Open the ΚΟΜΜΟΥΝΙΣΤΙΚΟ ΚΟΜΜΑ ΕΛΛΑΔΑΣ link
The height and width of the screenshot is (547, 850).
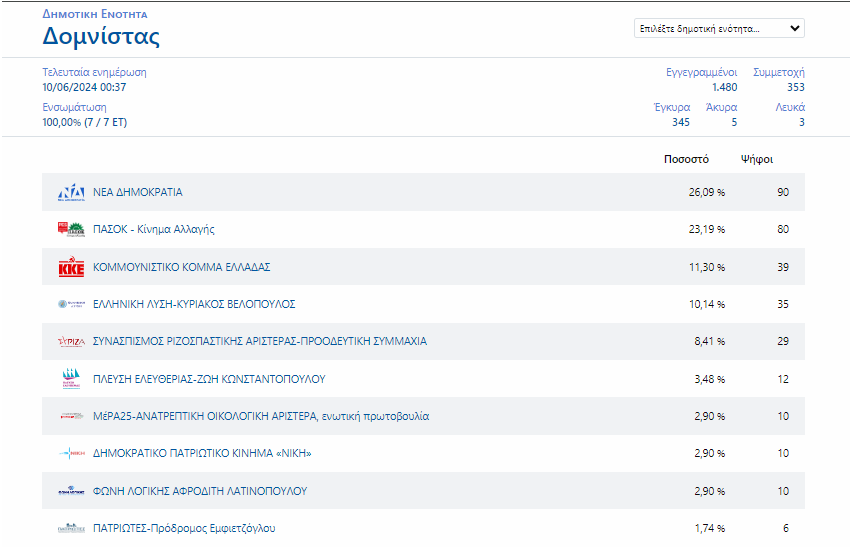[182, 267]
